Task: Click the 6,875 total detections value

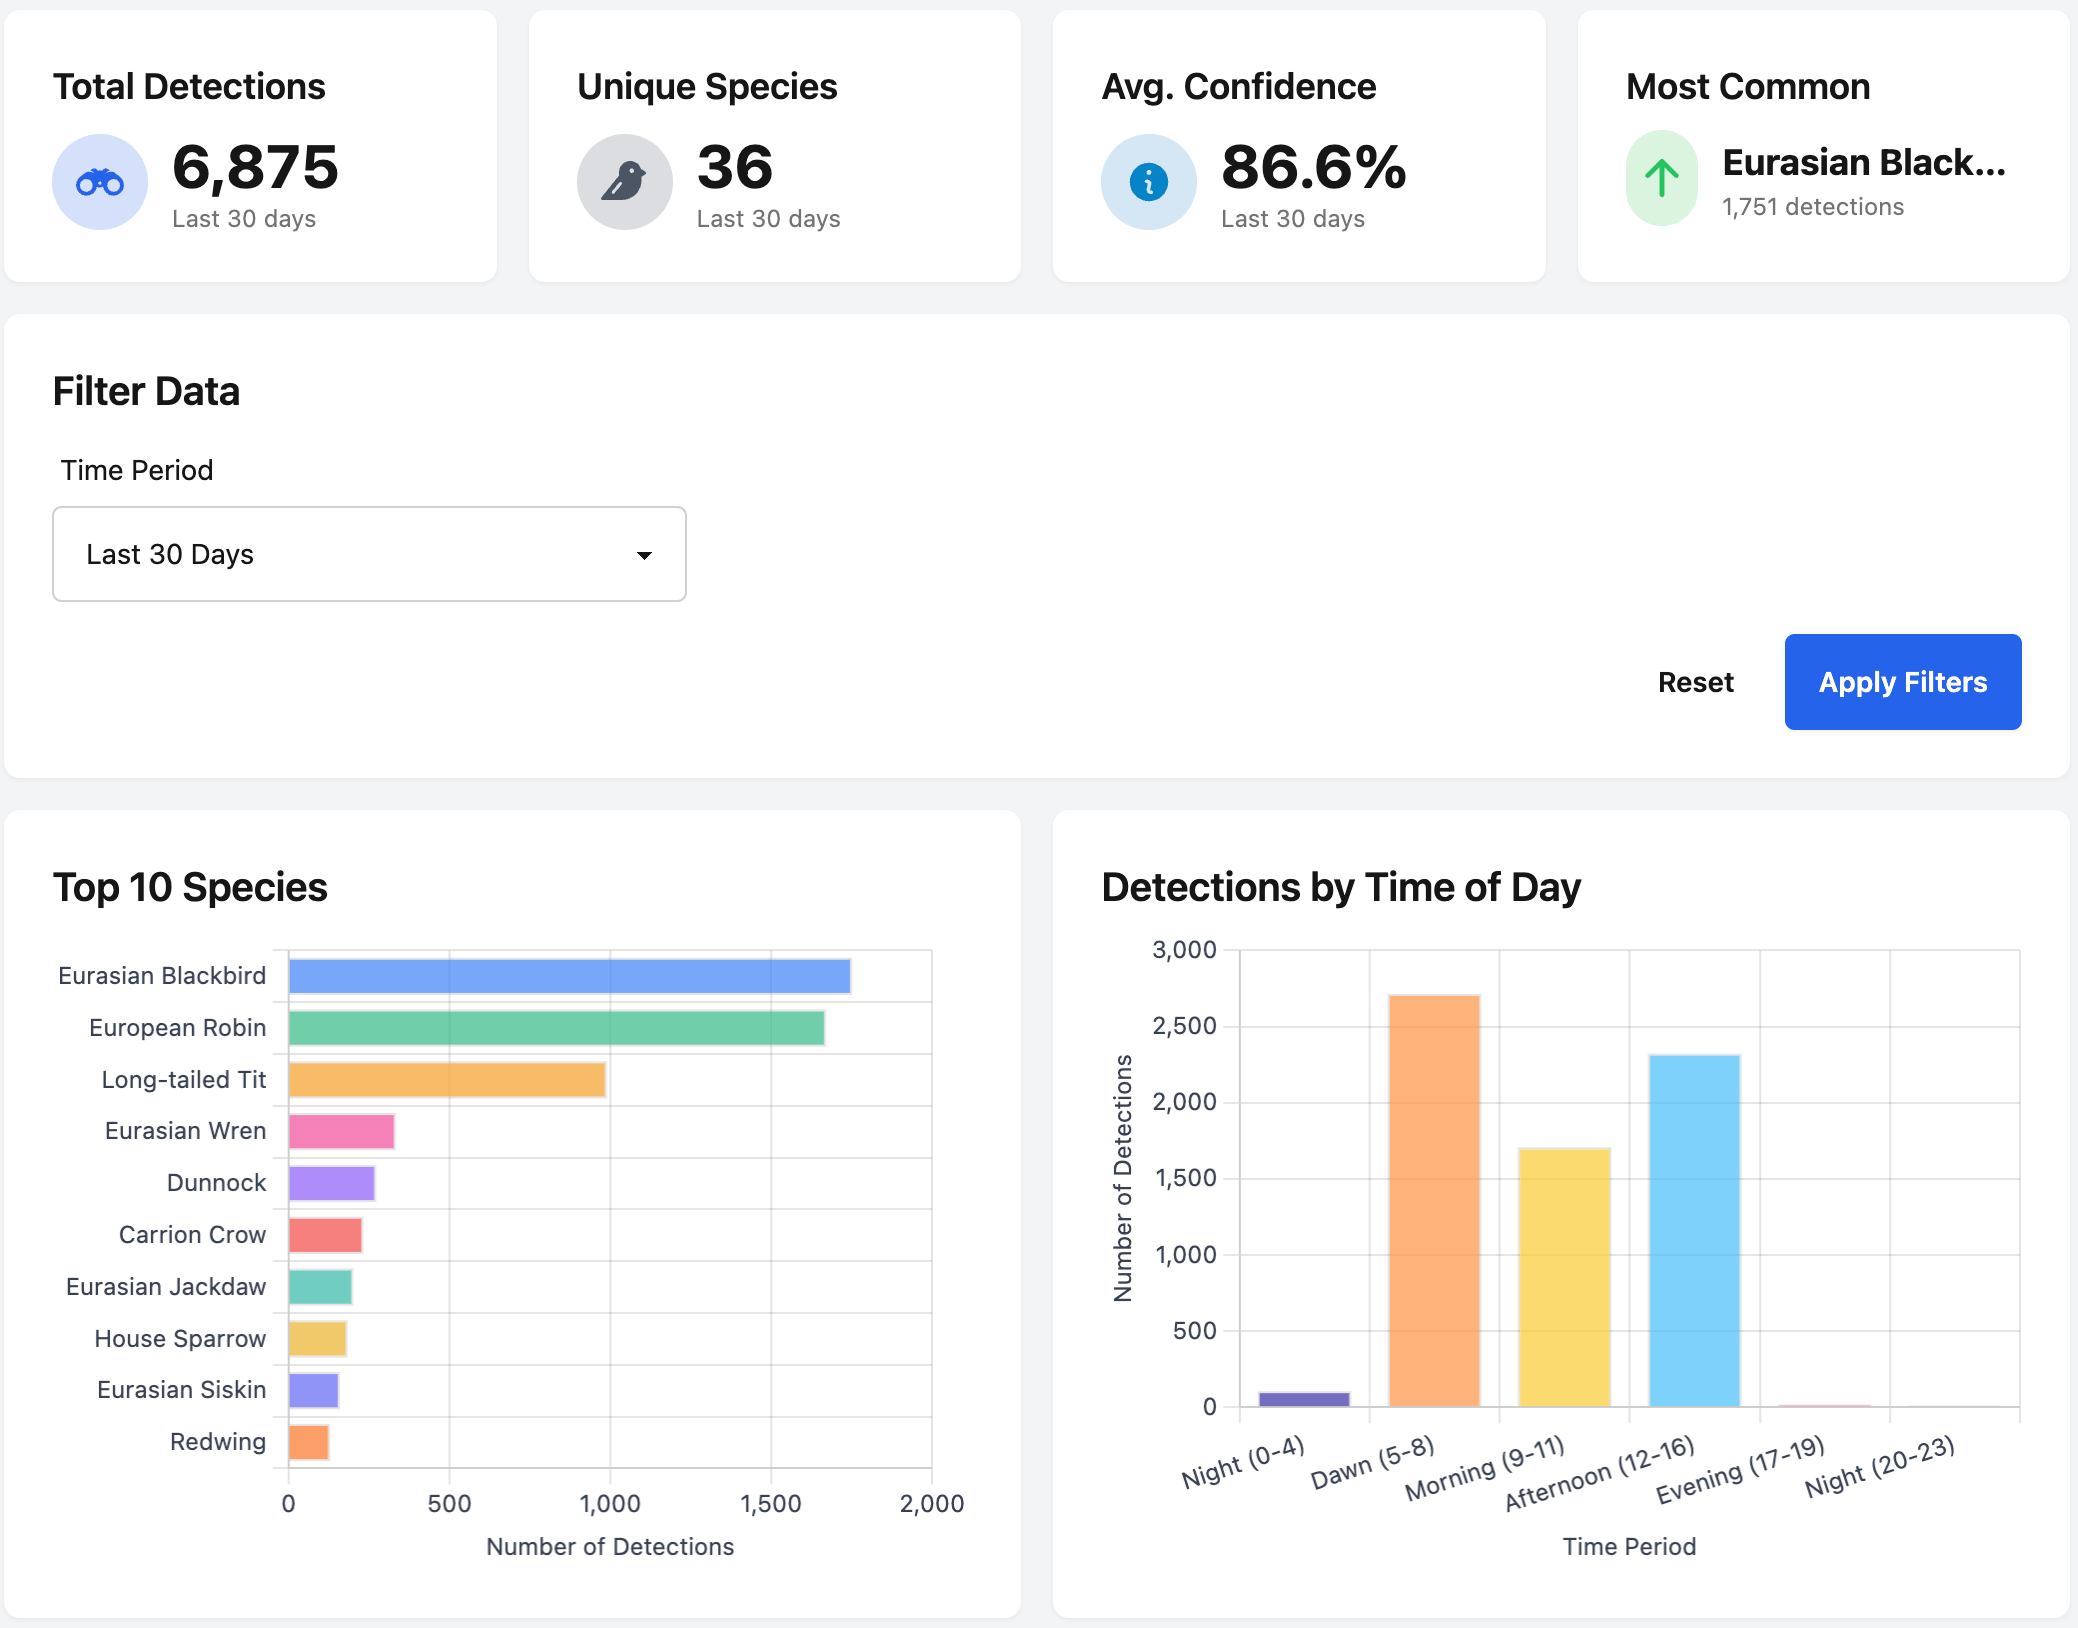Action: click(255, 168)
